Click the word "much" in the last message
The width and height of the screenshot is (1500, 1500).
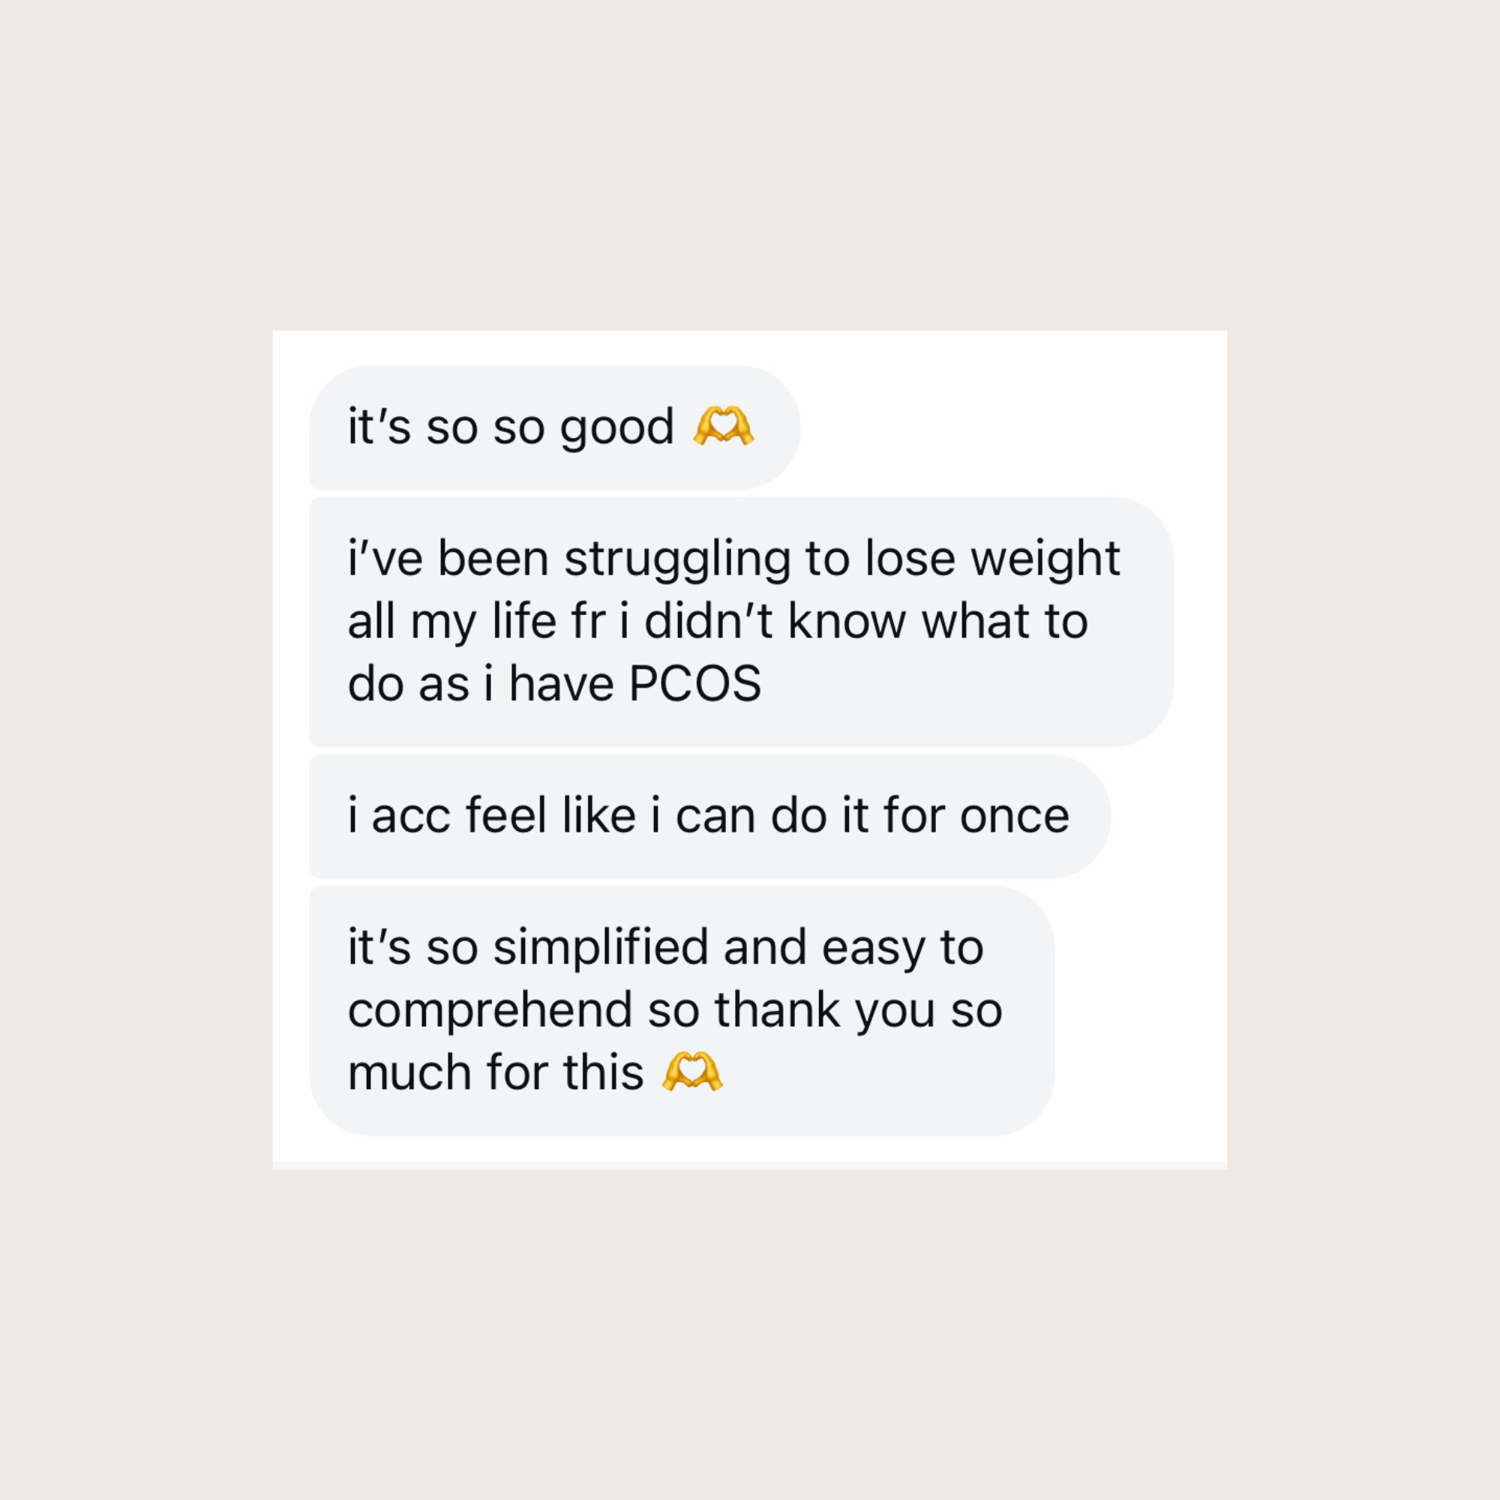coord(409,1073)
